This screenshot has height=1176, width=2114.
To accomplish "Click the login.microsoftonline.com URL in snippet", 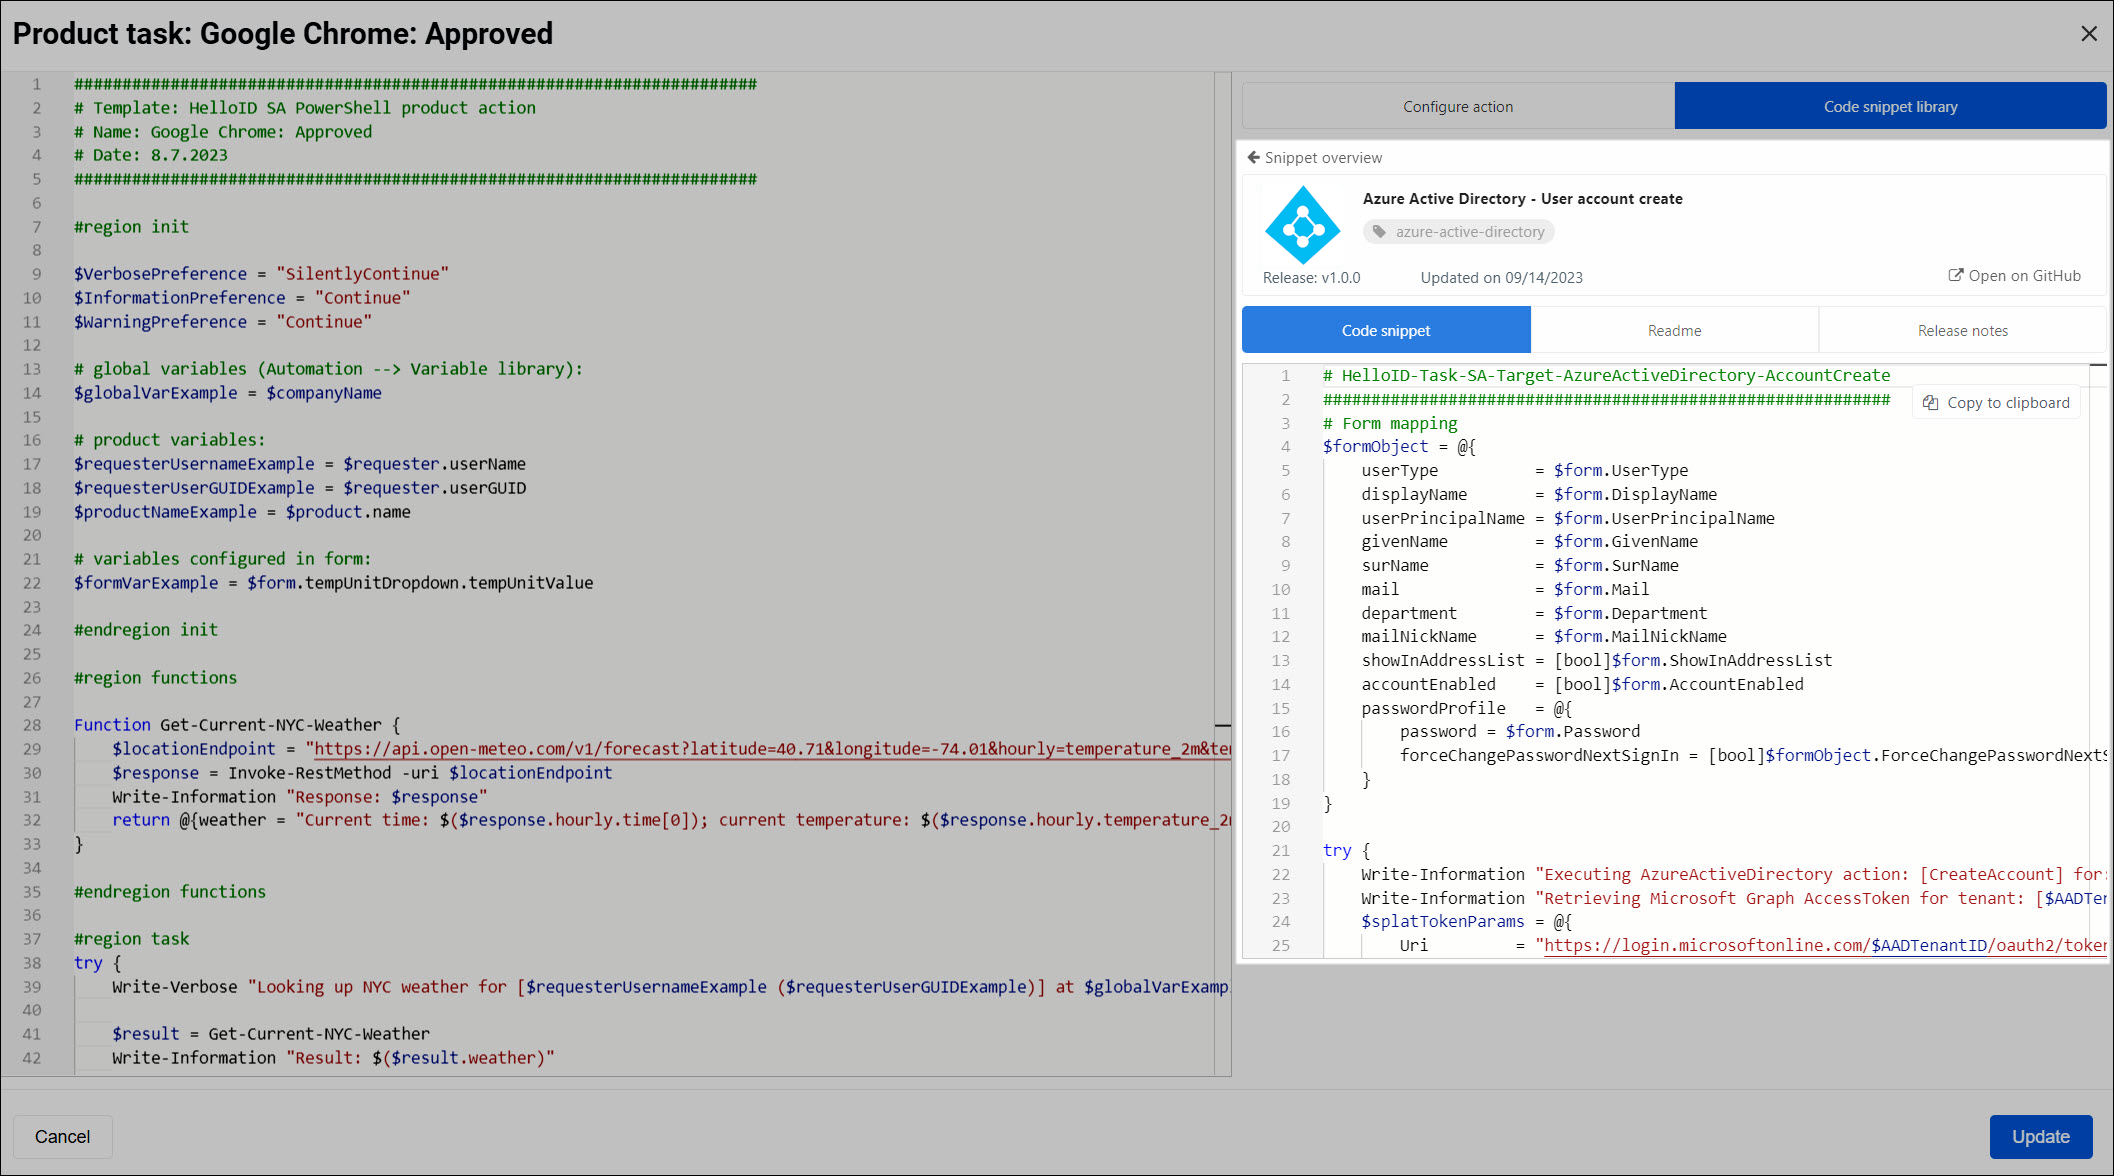I will 1824,945.
